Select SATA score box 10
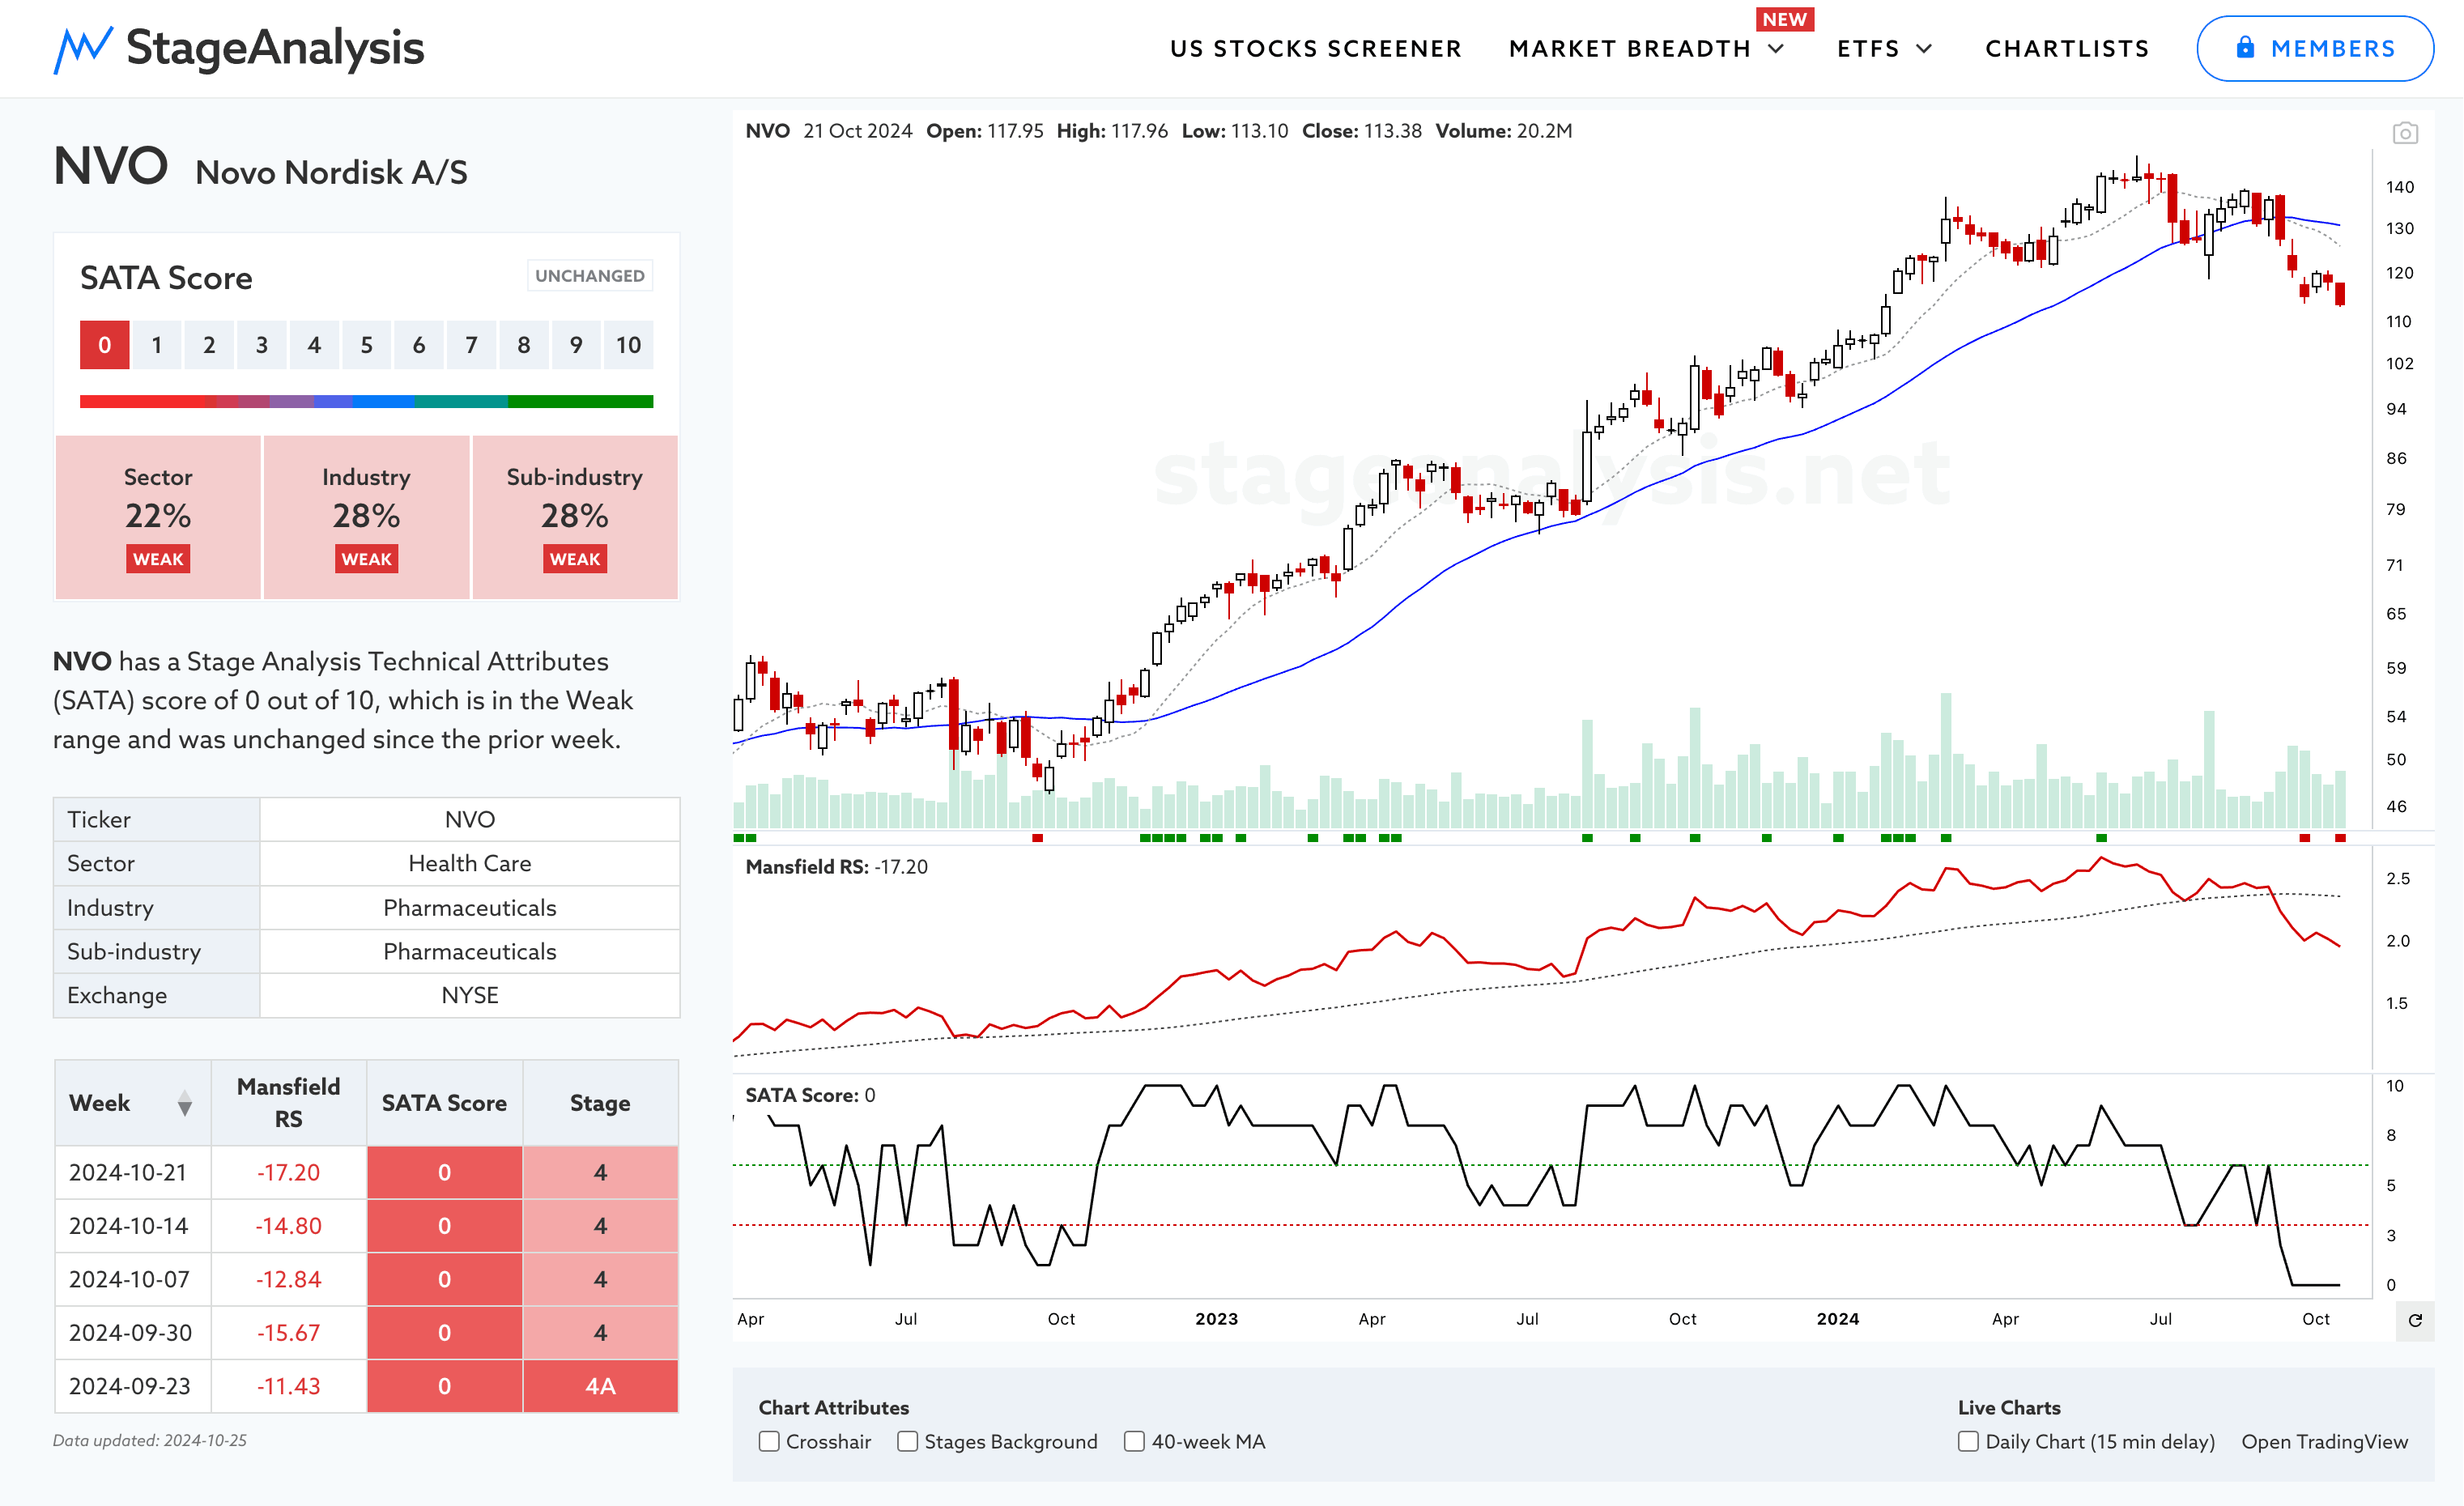The image size is (2464, 1506). pyautogui.click(x=628, y=345)
